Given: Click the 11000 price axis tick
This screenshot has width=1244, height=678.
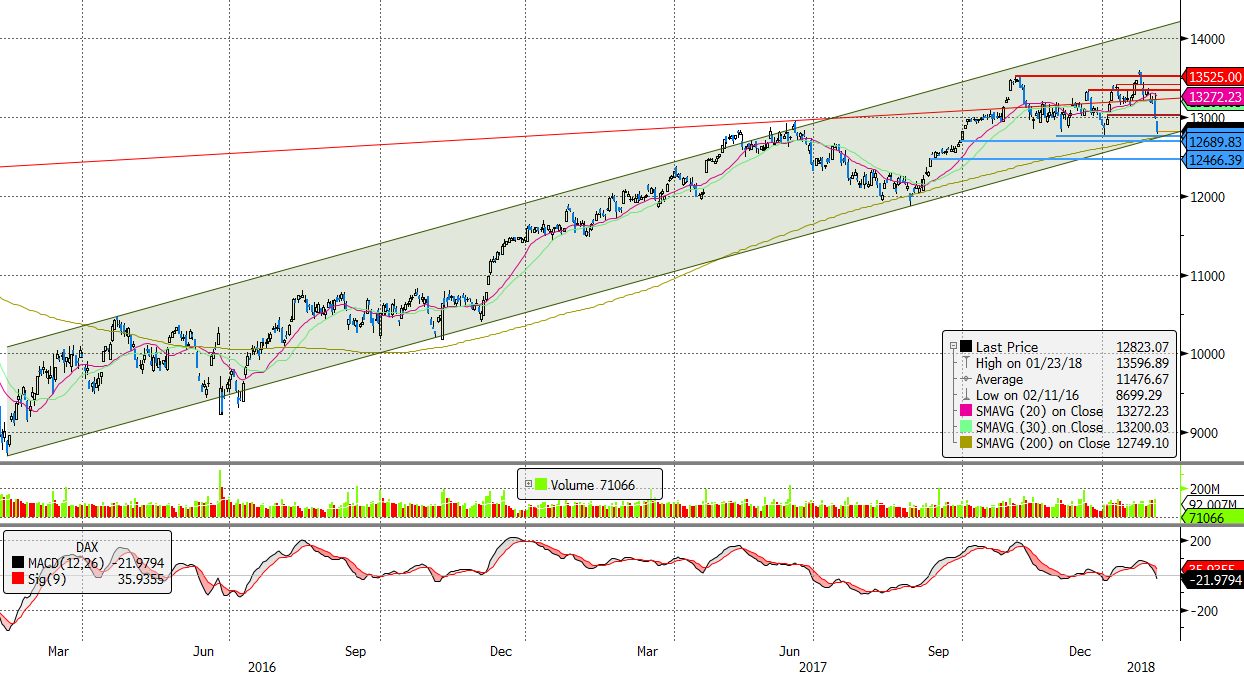Looking at the screenshot, I should 1208,275.
